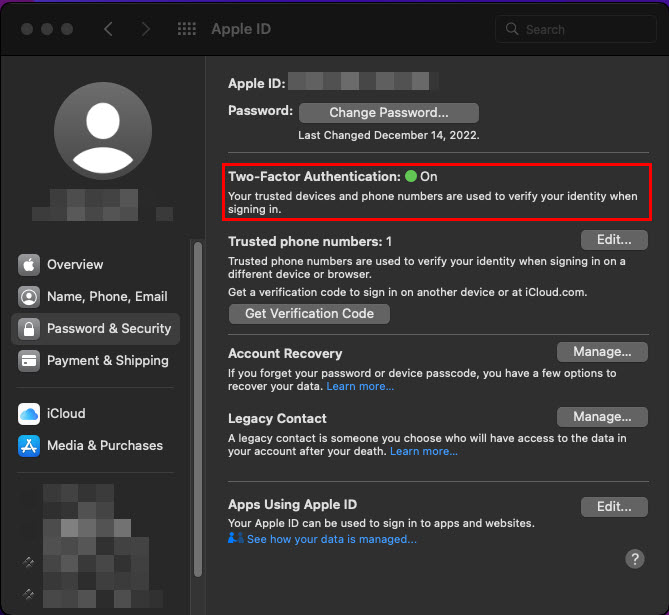The height and width of the screenshot is (615, 669).
Task: Click the search magnifier icon
Action: 512,29
